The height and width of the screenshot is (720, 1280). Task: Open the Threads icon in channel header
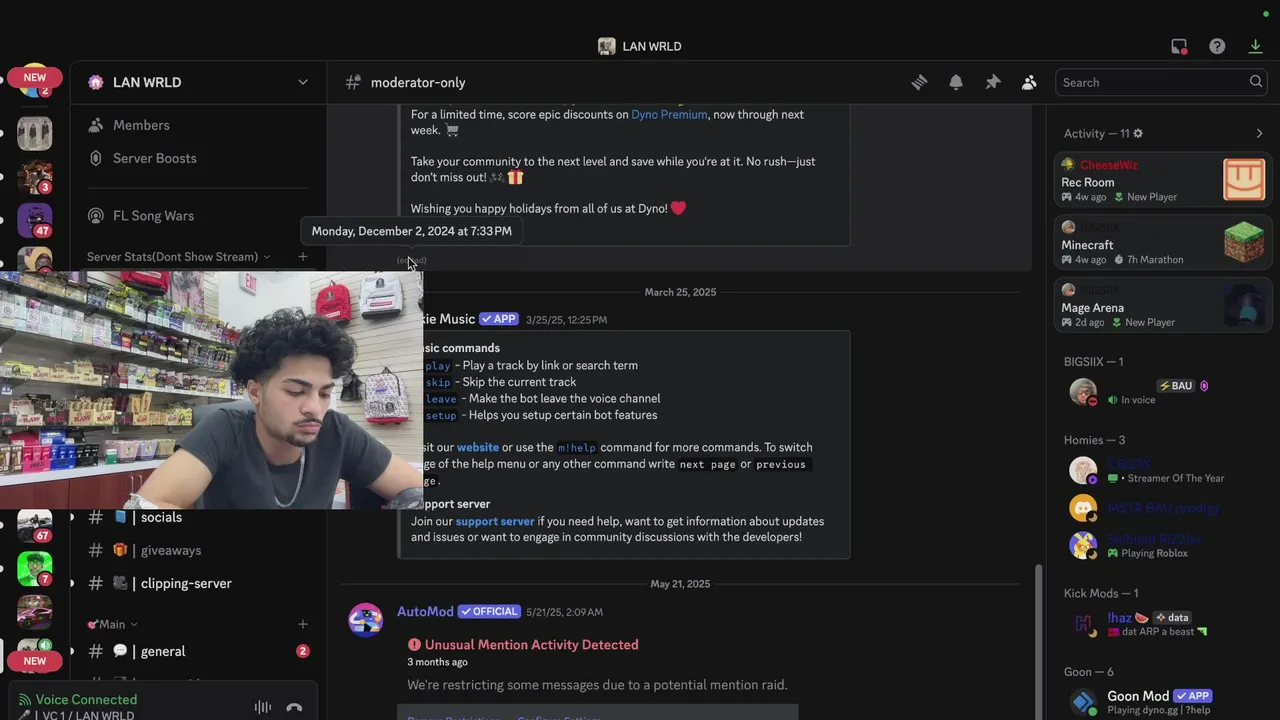pyautogui.click(x=919, y=83)
